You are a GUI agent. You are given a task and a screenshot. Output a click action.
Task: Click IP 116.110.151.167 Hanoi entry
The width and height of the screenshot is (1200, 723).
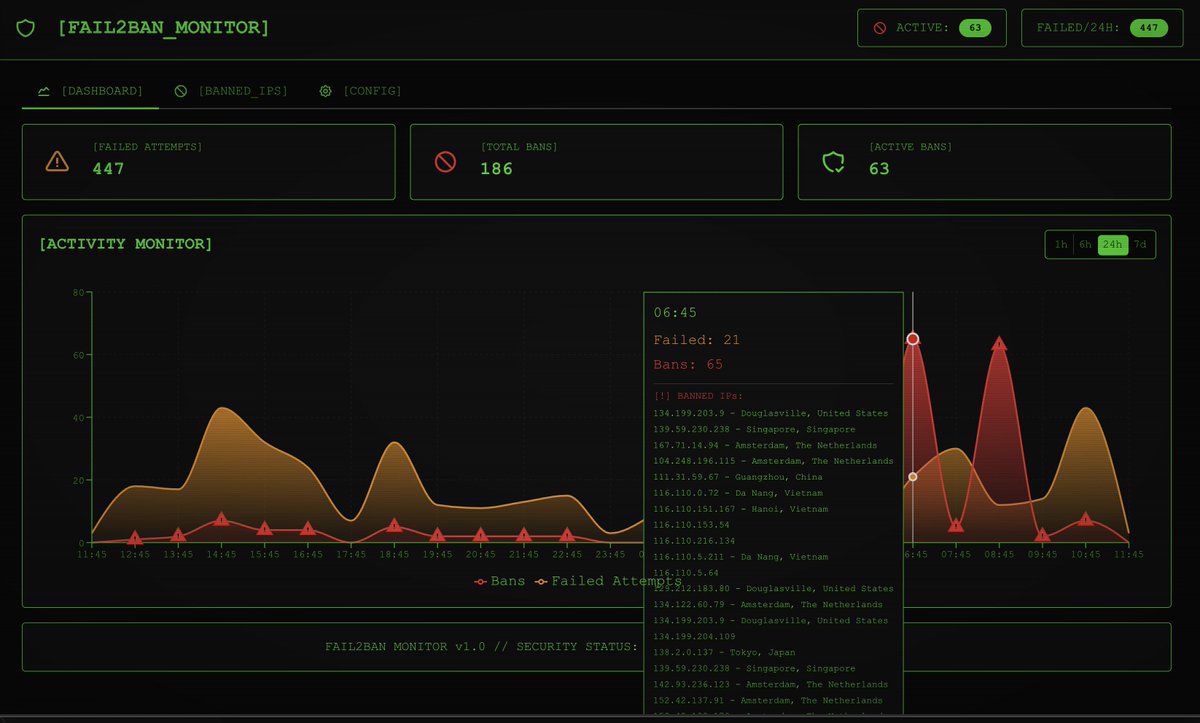[x=741, y=509]
